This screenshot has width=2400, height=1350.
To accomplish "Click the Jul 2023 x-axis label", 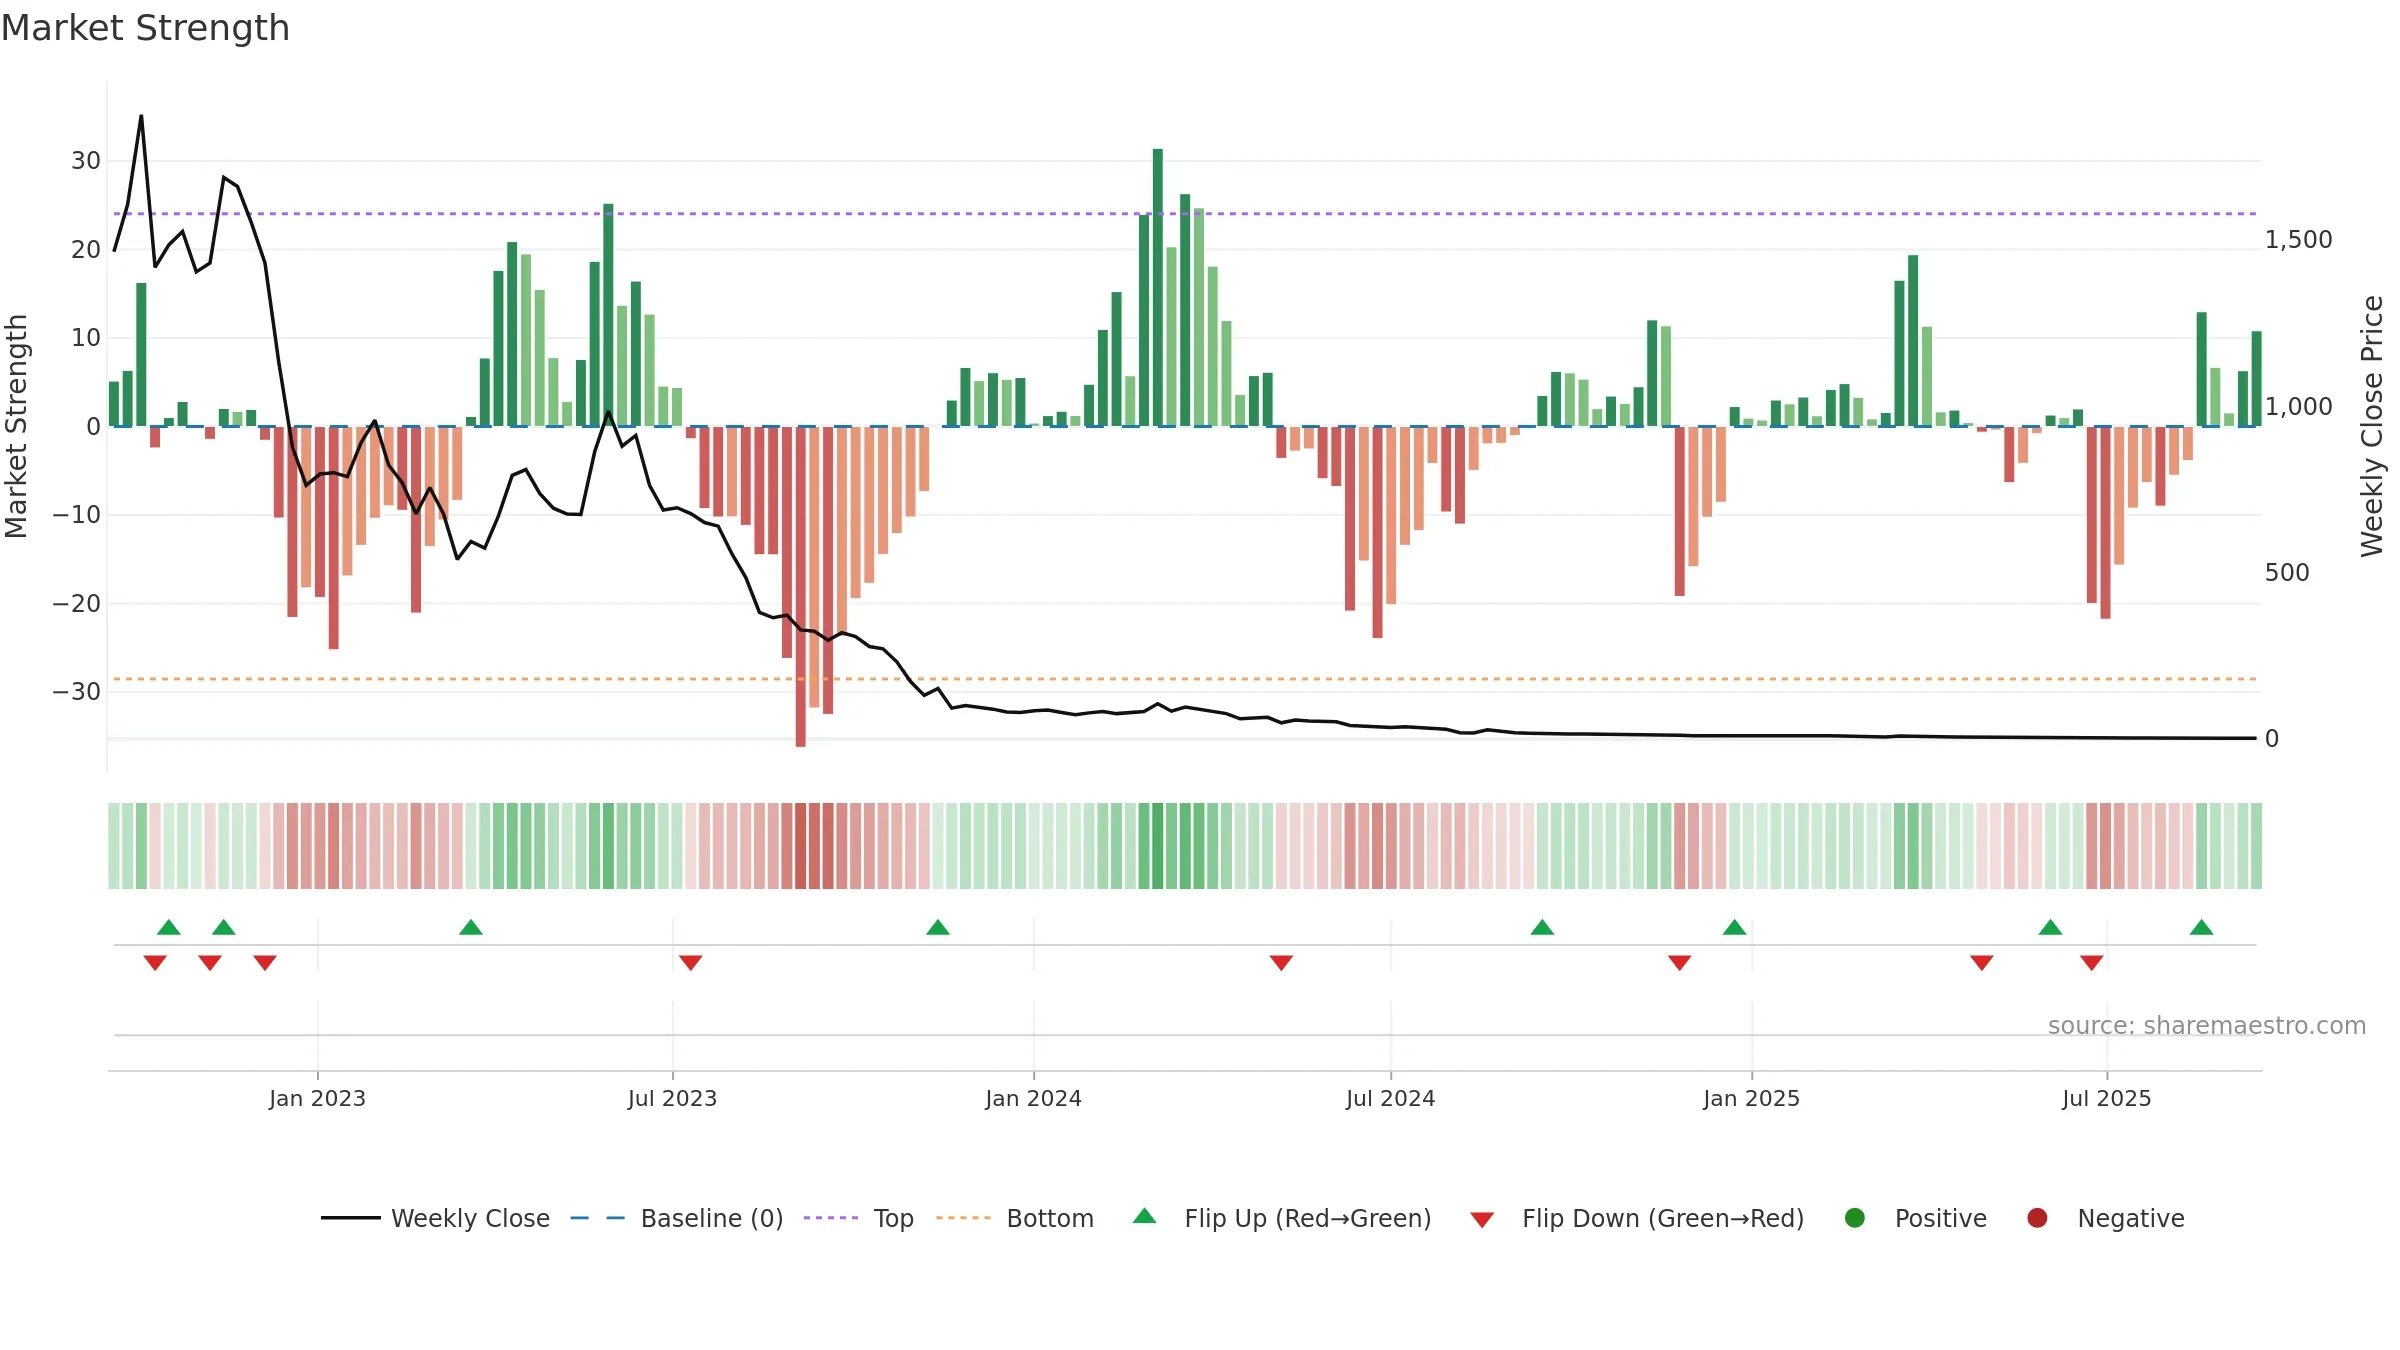I will click(672, 1098).
